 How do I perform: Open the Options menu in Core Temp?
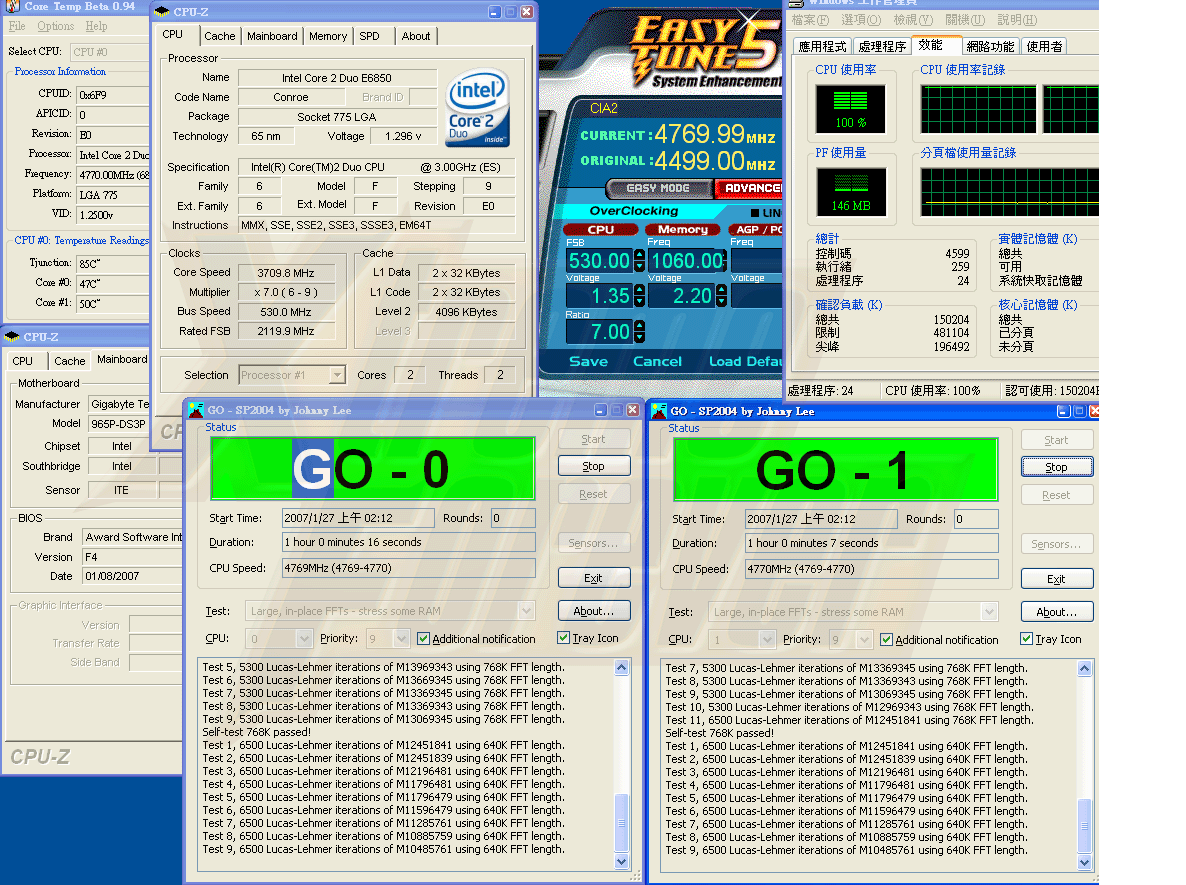[56, 26]
